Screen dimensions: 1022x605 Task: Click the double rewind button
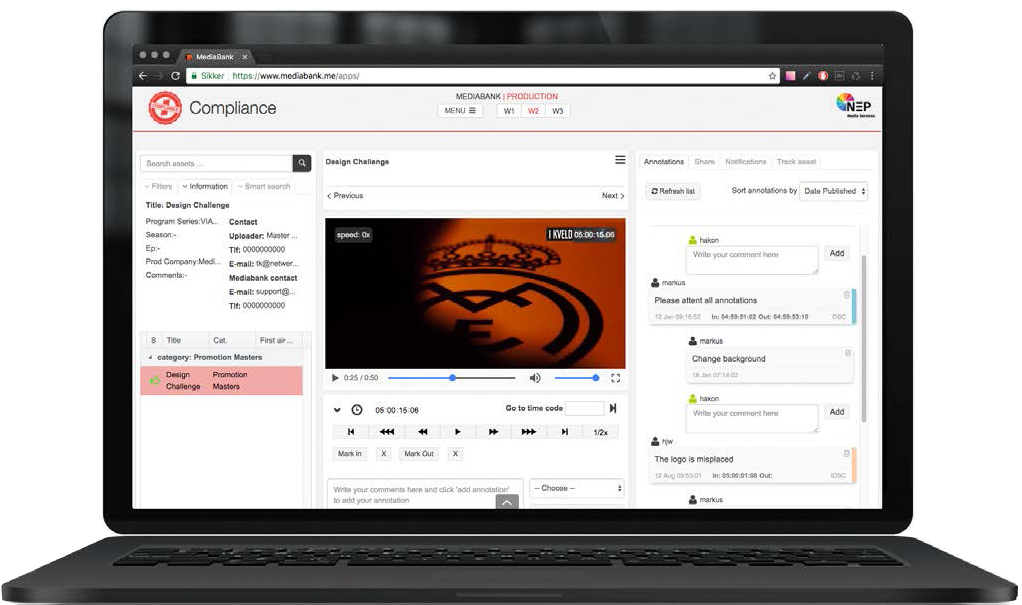coord(422,432)
